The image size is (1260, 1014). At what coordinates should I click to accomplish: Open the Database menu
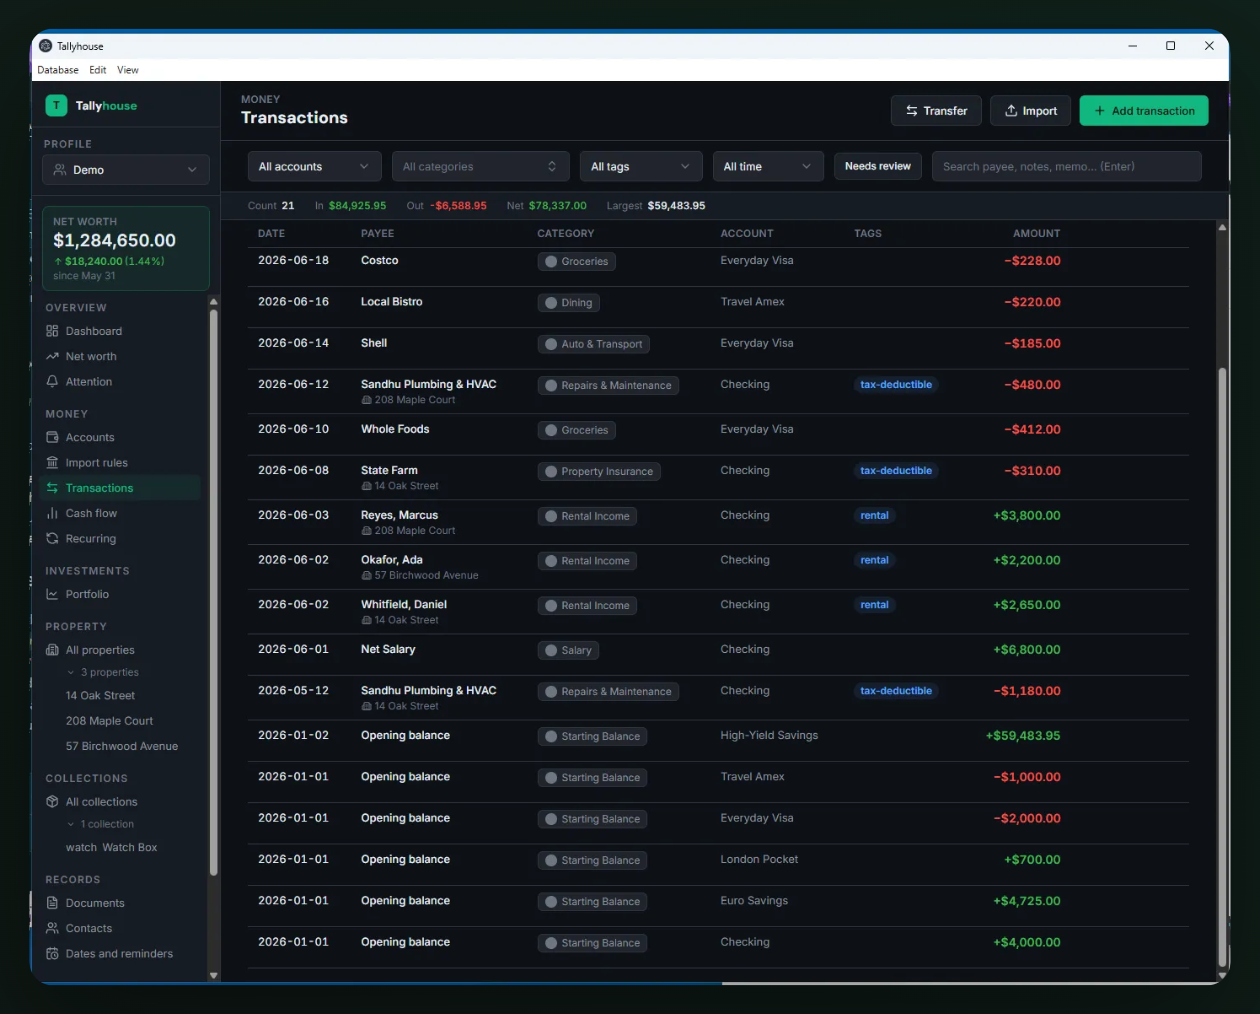pyautogui.click(x=58, y=70)
